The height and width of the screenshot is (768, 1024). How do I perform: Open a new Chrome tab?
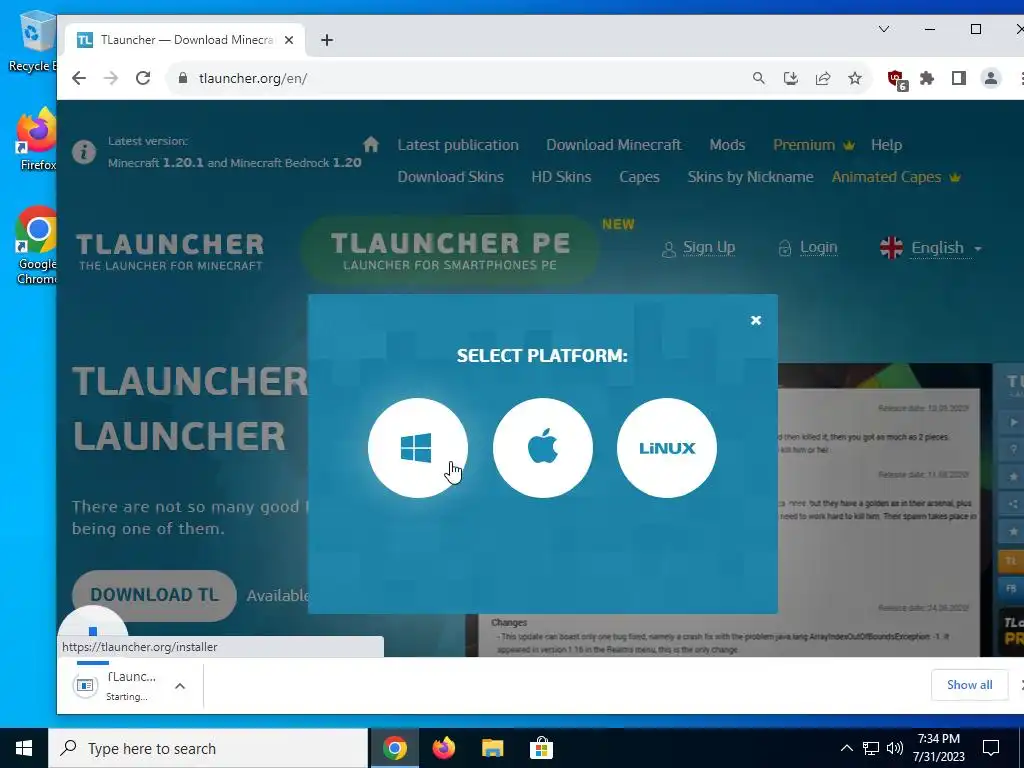pyautogui.click(x=327, y=40)
